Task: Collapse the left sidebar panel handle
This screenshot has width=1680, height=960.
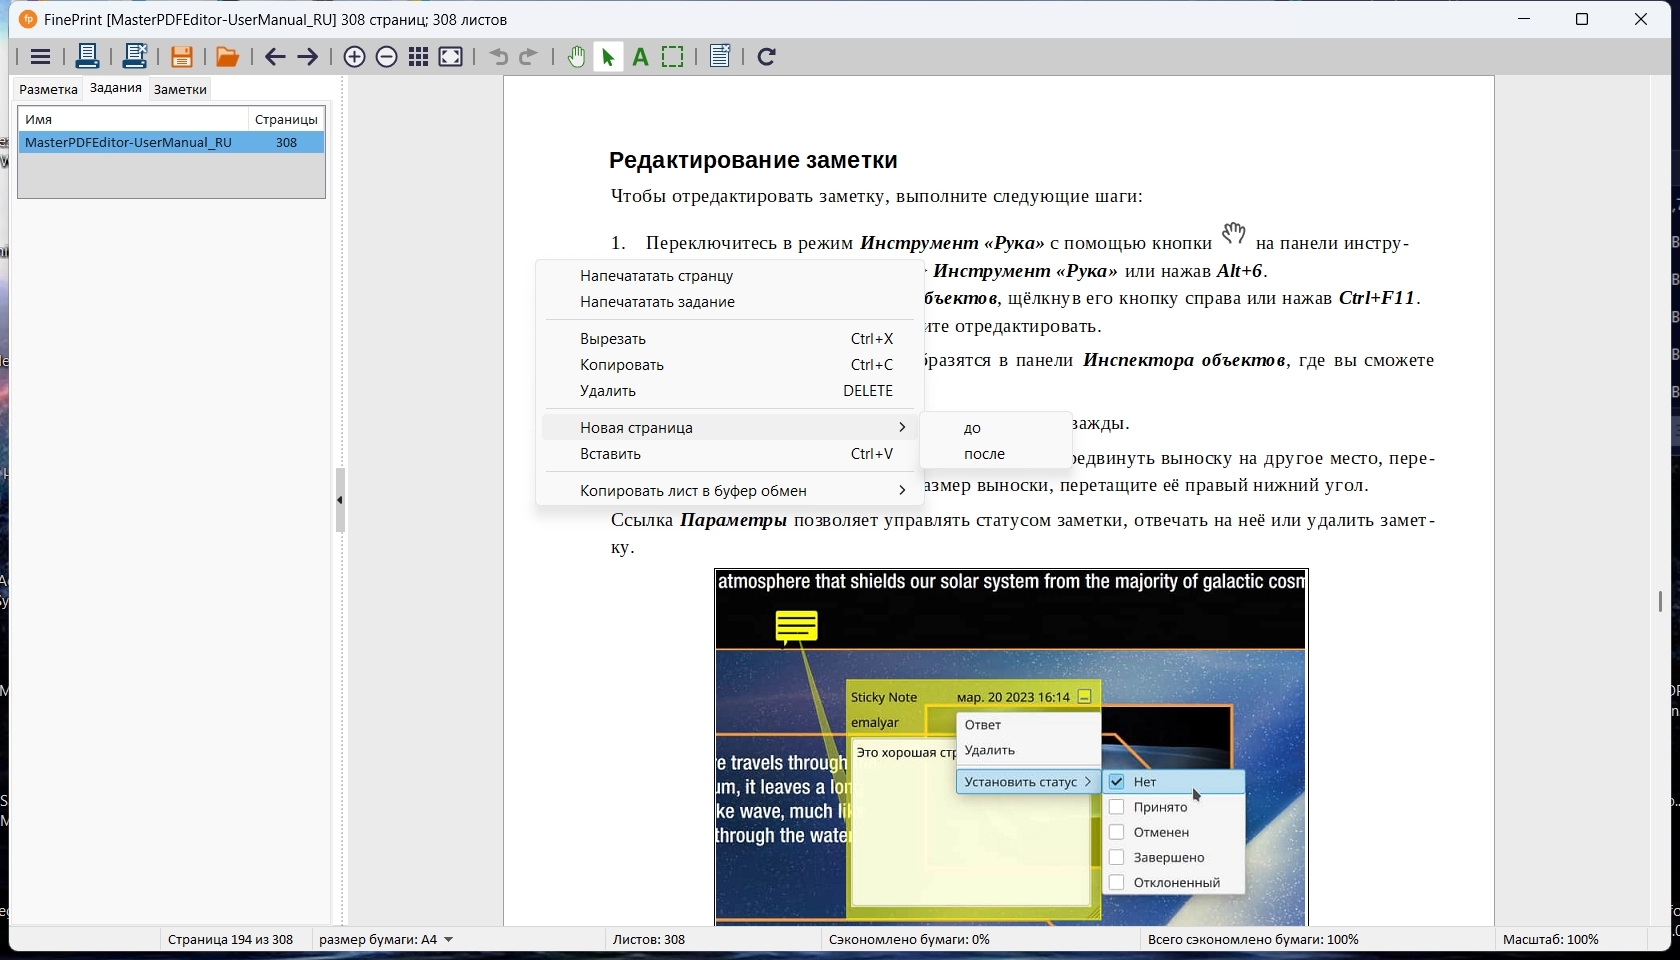Action: (x=340, y=500)
